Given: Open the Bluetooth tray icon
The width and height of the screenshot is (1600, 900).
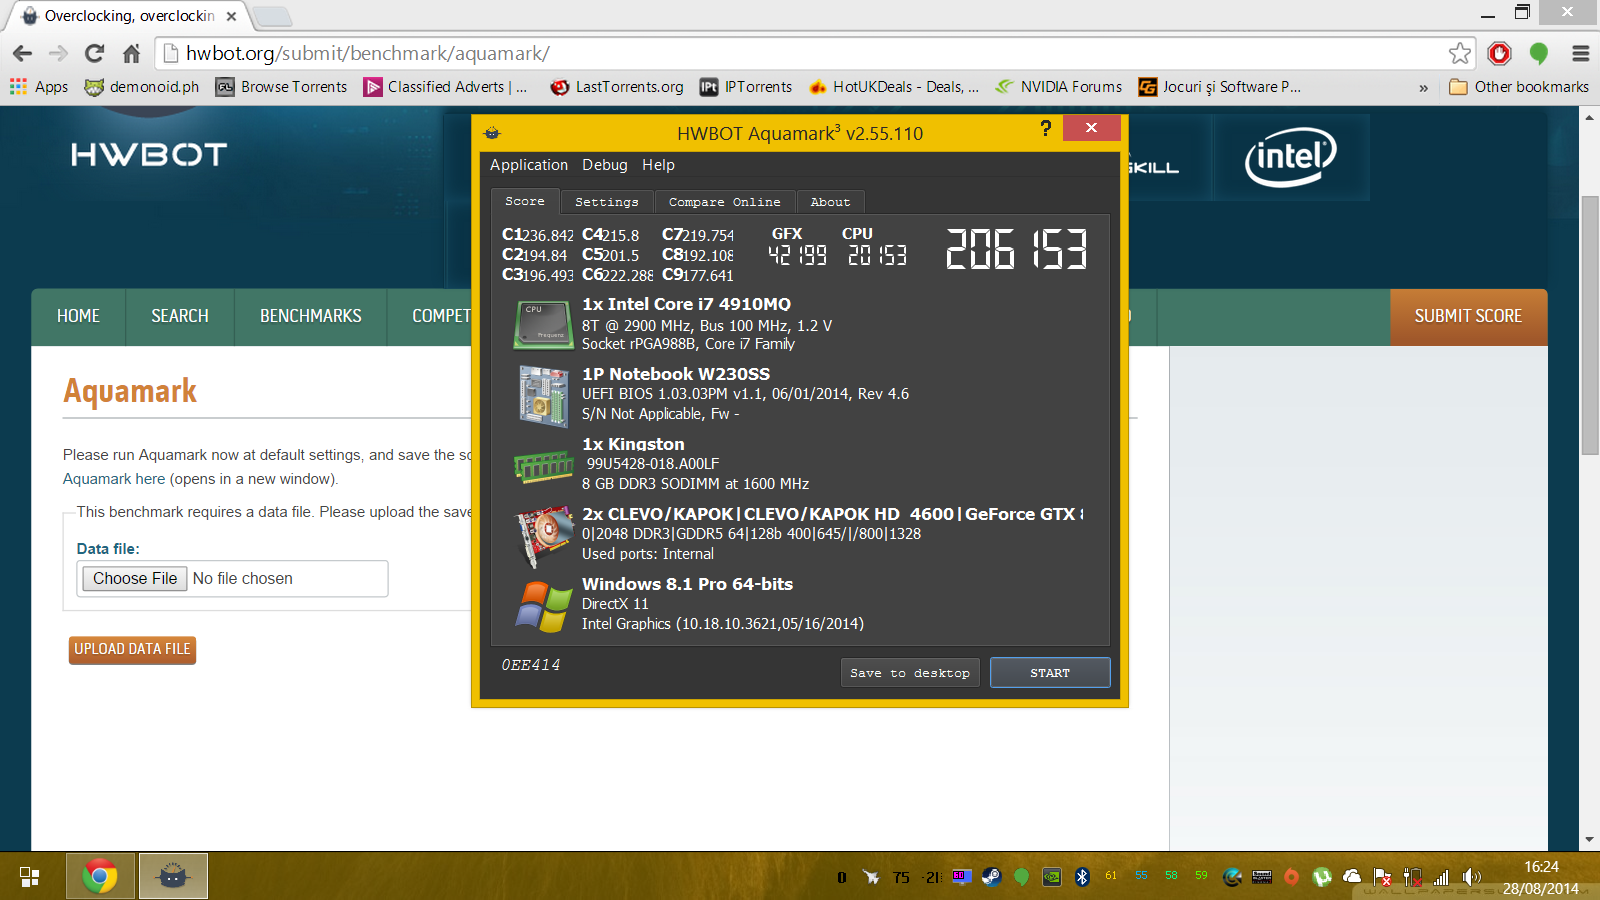Looking at the screenshot, I should (x=1082, y=877).
